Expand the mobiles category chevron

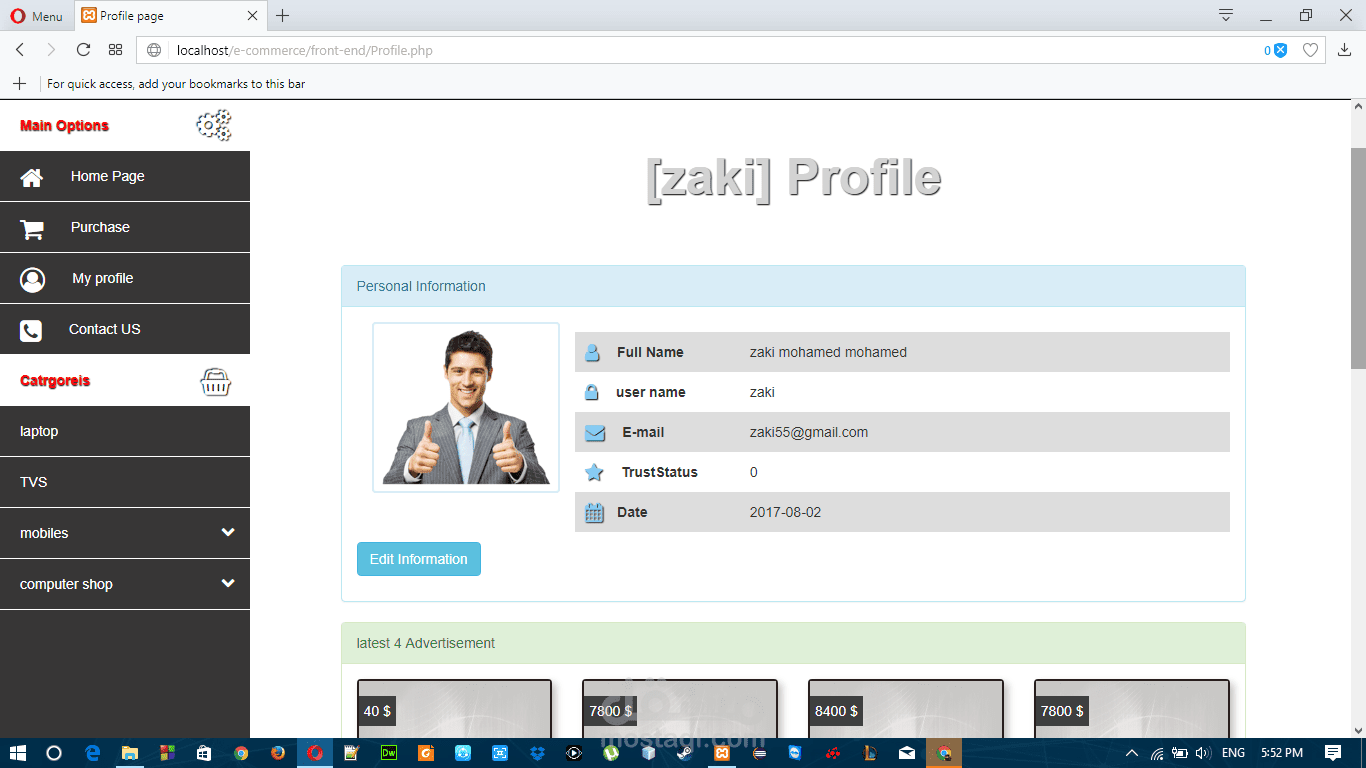228,533
